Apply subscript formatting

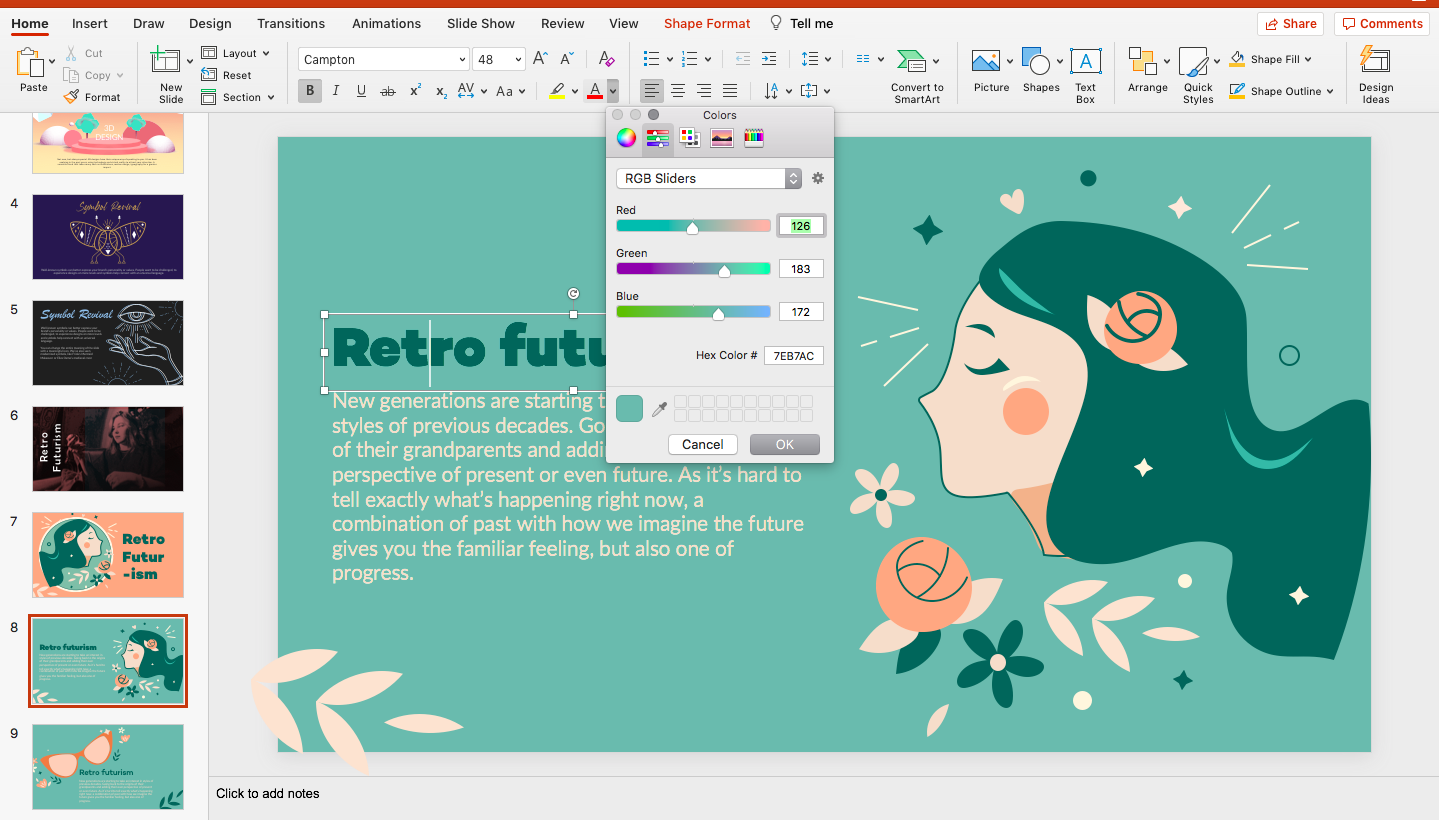click(x=441, y=91)
